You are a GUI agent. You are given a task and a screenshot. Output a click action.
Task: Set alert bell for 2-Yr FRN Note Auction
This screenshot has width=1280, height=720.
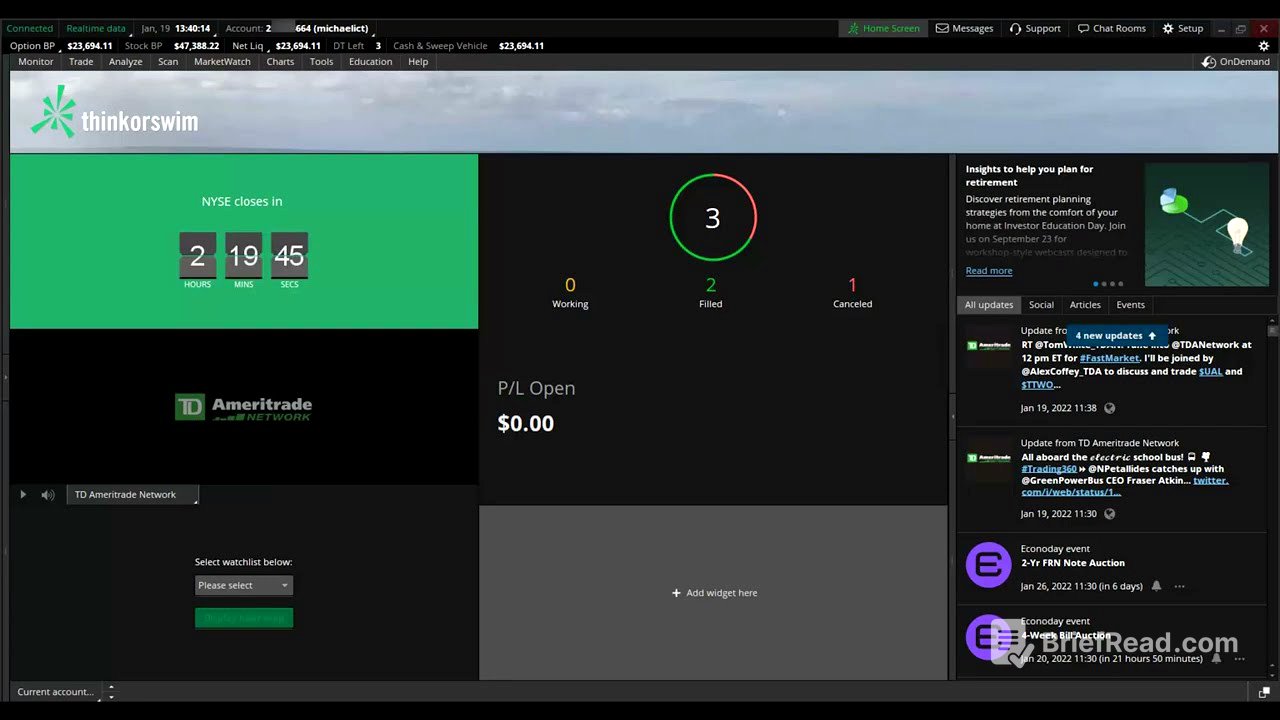click(1156, 586)
